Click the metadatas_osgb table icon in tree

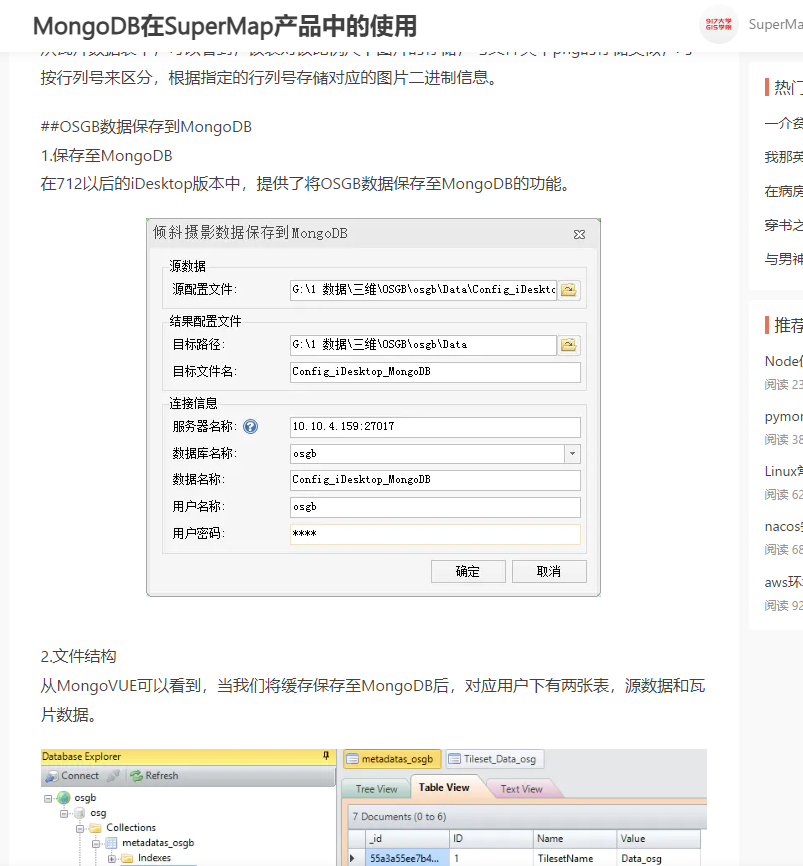(x=111, y=843)
